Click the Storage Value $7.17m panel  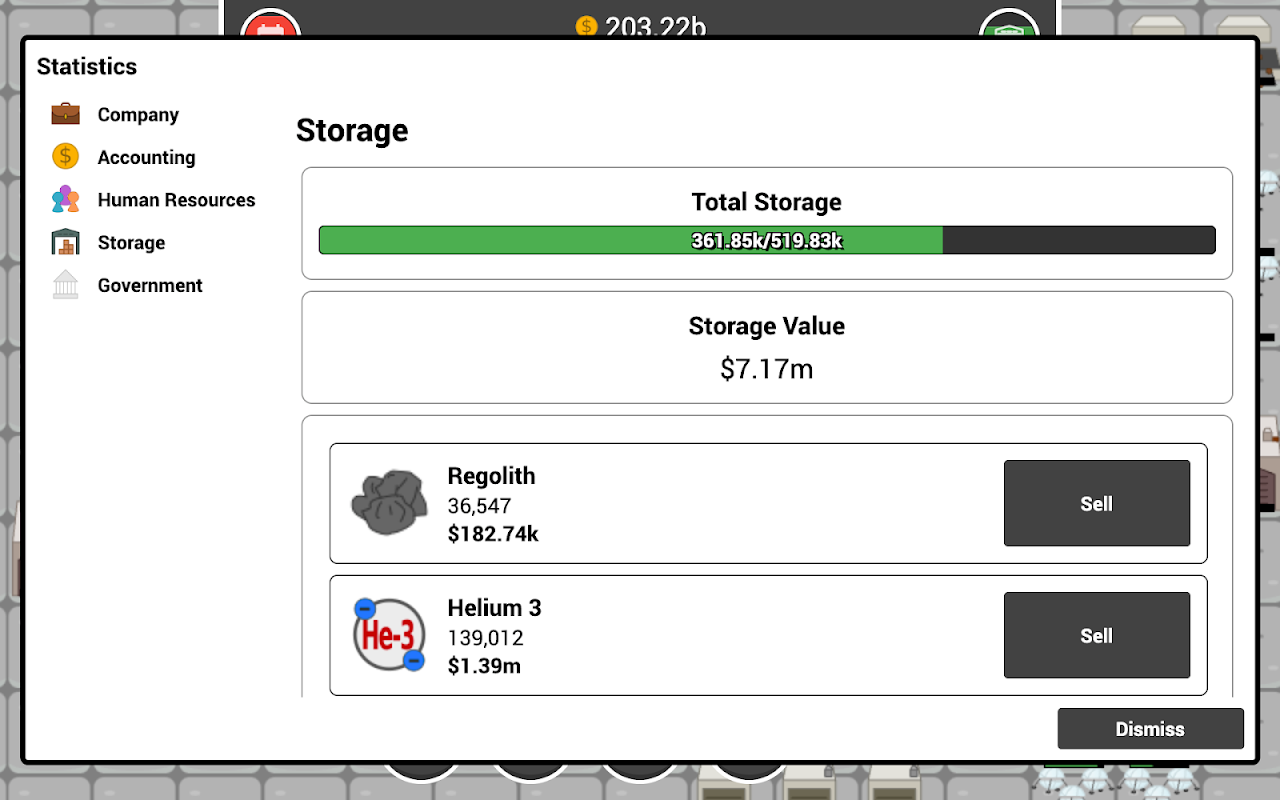pyautogui.click(x=767, y=347)
